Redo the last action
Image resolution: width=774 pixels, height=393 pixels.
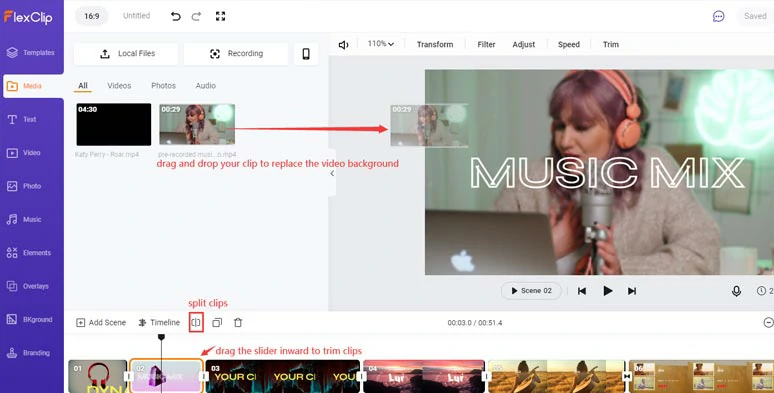pos(196,16)
